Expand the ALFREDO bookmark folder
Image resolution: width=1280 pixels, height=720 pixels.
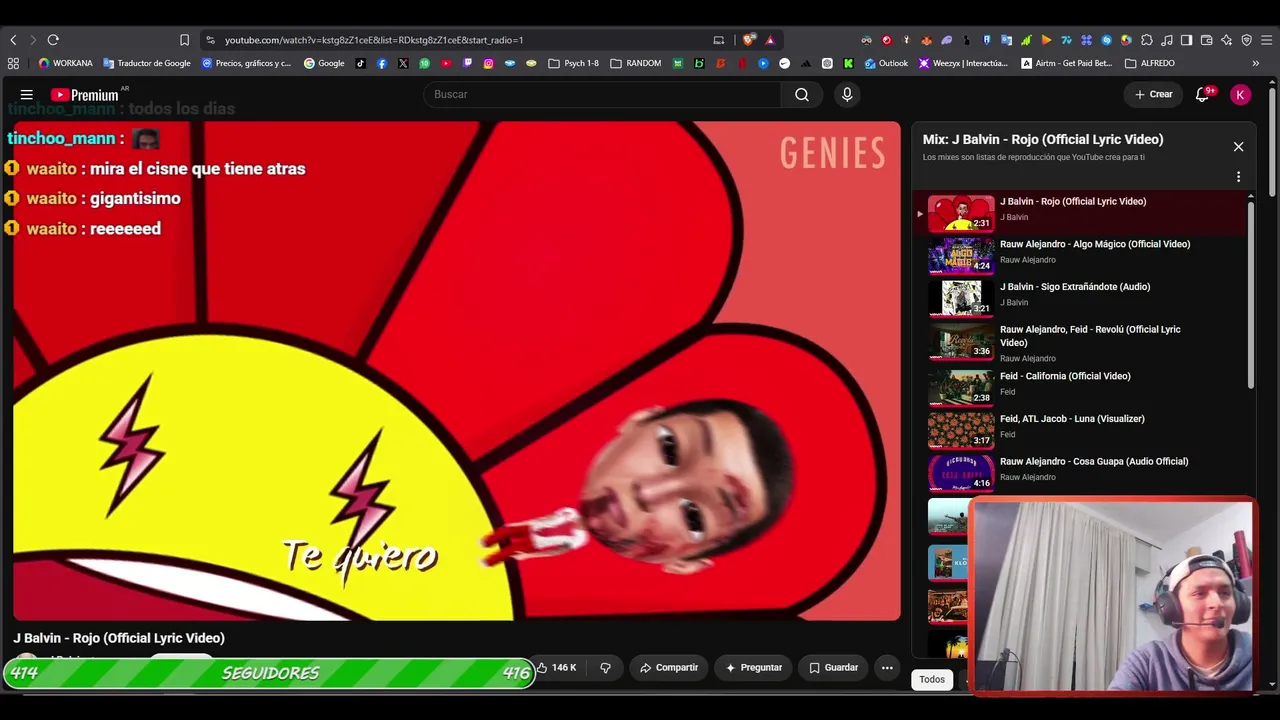point(1150,63)
